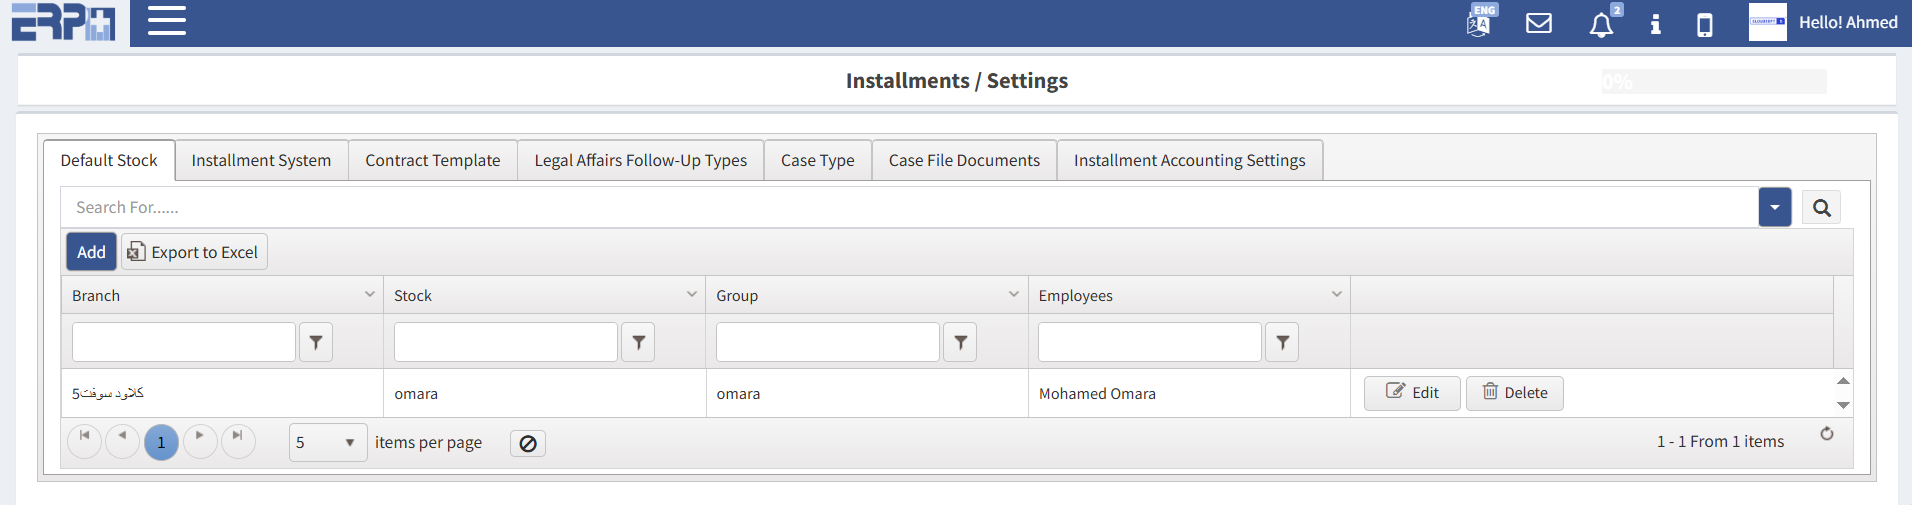Edit the Mohamed Omara row
Image resolution: width=1912 pixels, height=505 pixels.
[1412, 393]
